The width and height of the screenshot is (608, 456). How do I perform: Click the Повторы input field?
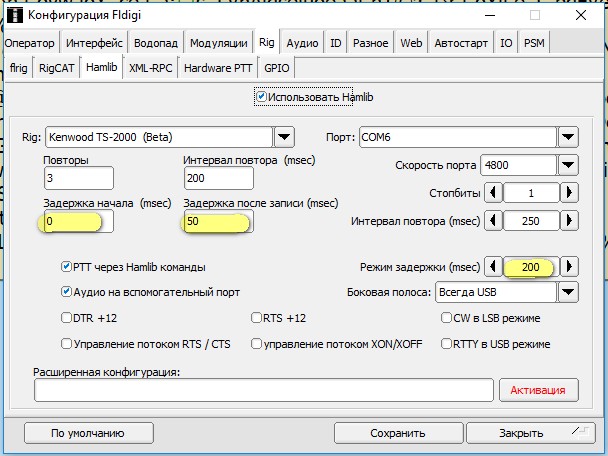tap(78, 178)
